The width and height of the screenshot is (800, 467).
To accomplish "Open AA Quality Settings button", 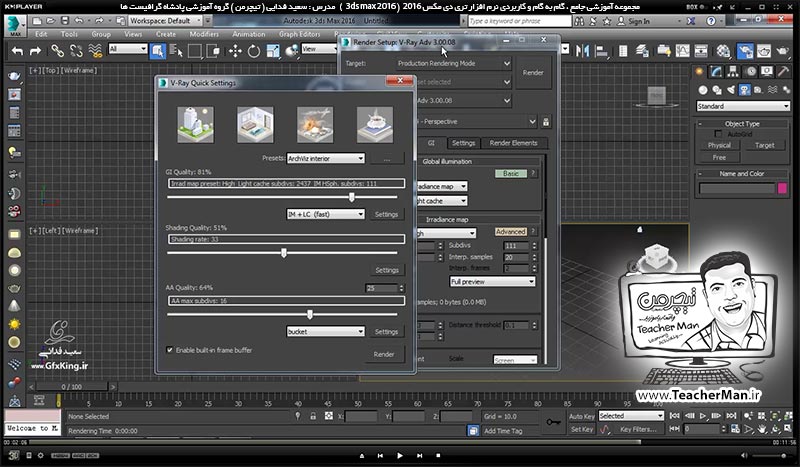I will click(386, 332).
